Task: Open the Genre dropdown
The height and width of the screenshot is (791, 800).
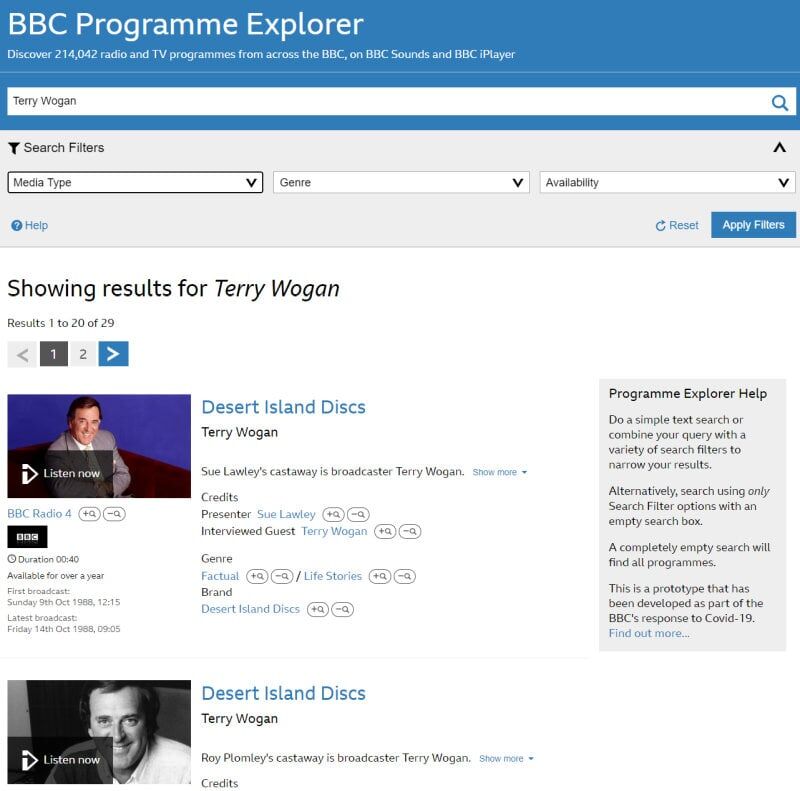Action: tap(401, 183)
